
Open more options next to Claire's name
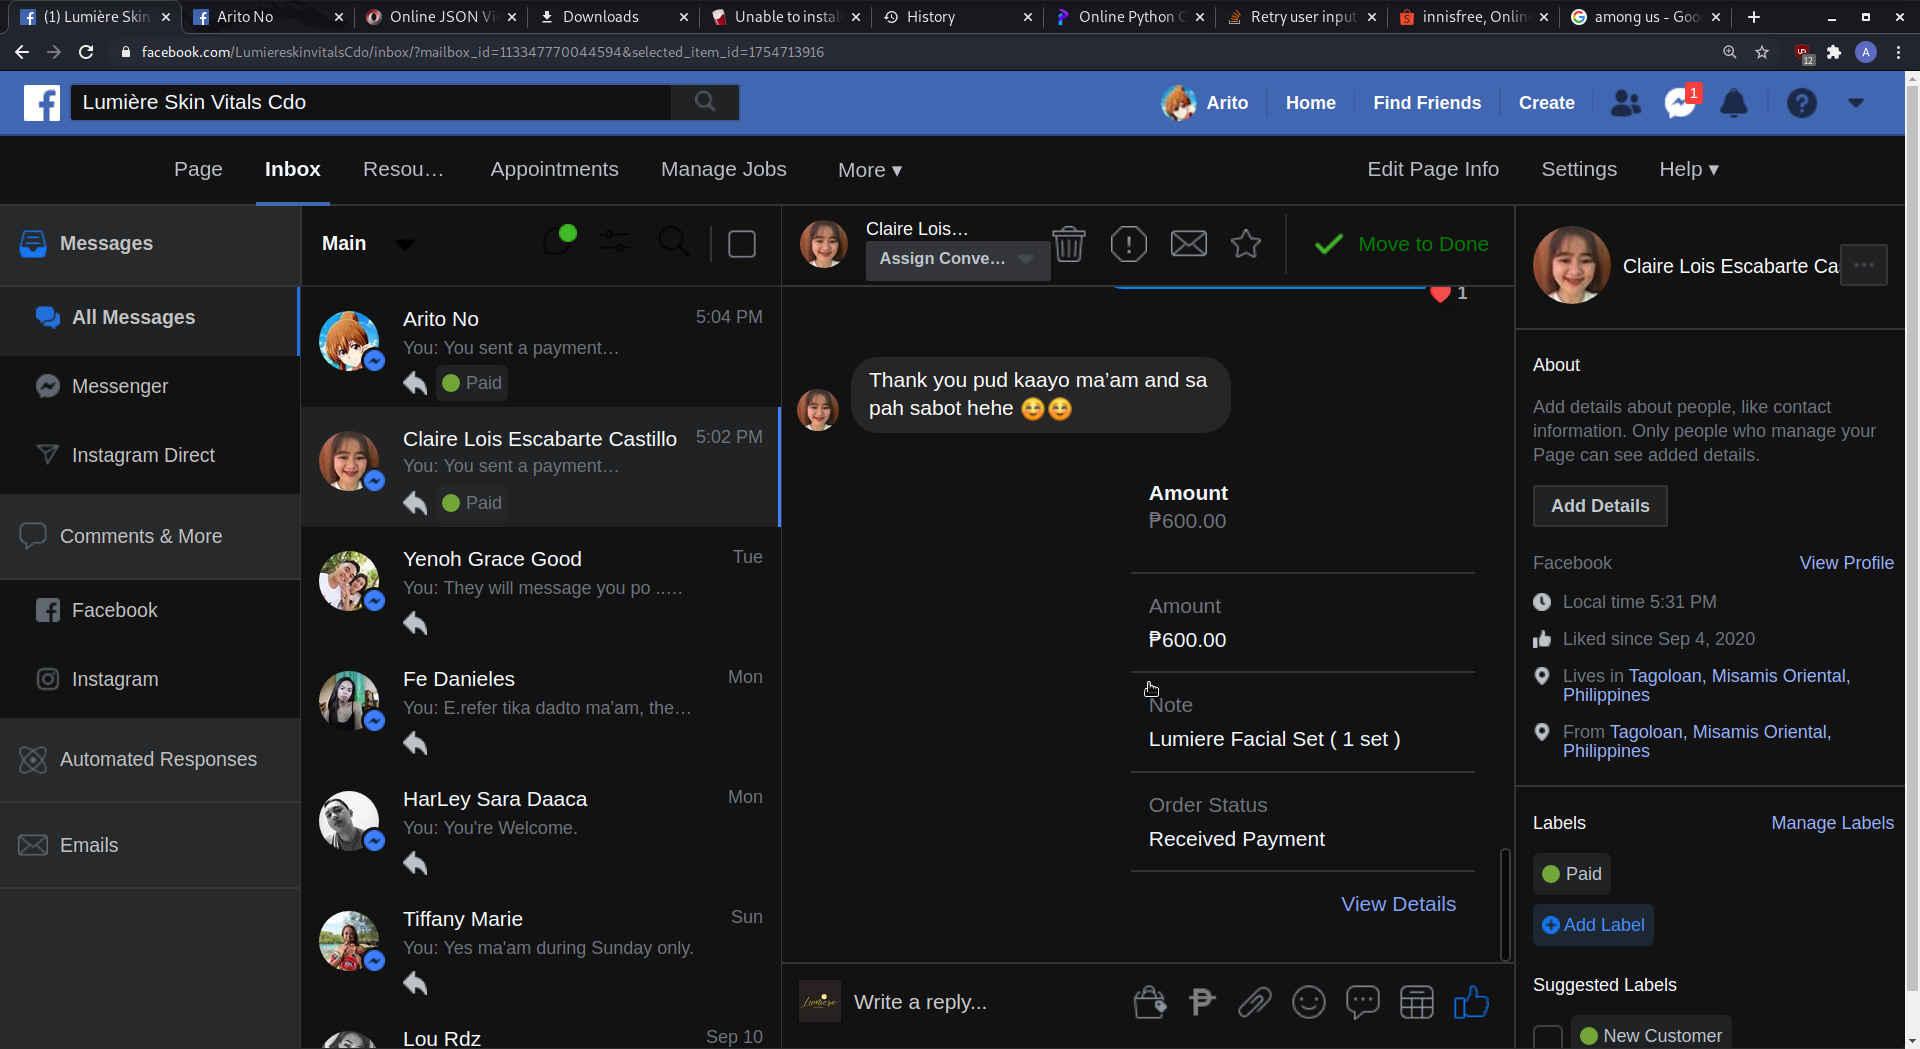[1864, 265]
